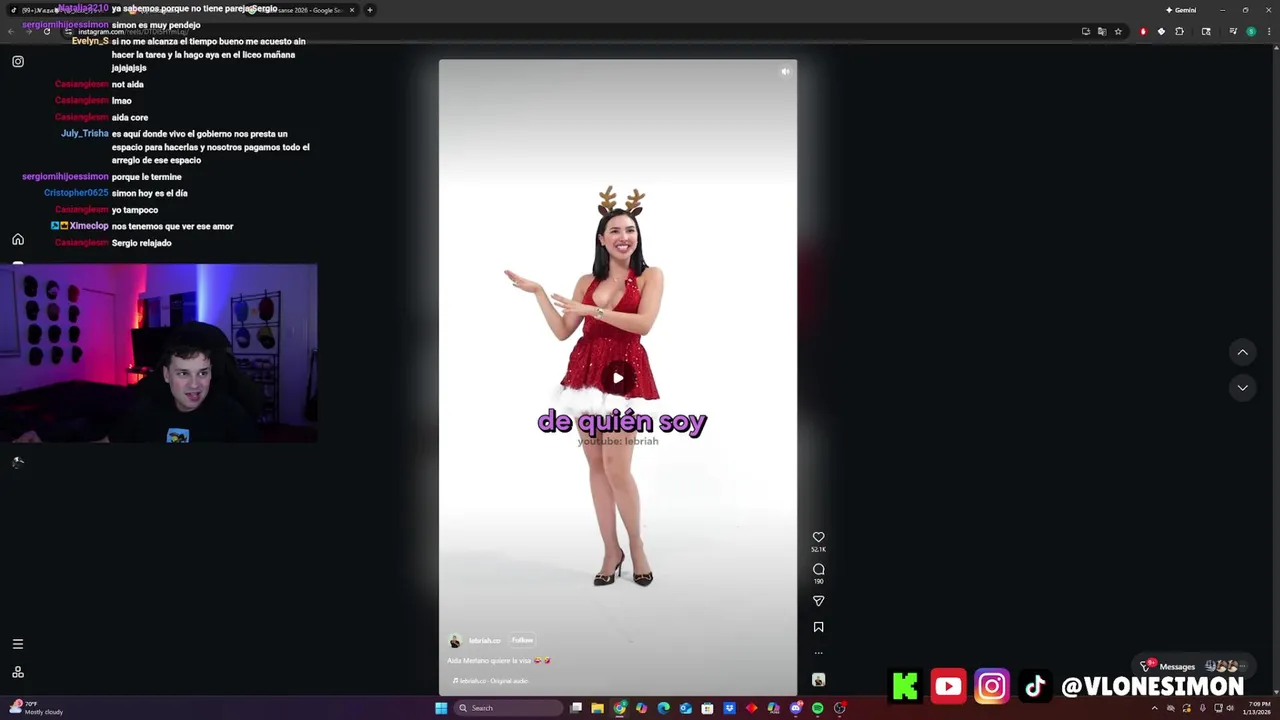Click the reel caption 'Aida Merlano quiere la visa'
This screenshot has width=1280, height=720.
(489, 661)
